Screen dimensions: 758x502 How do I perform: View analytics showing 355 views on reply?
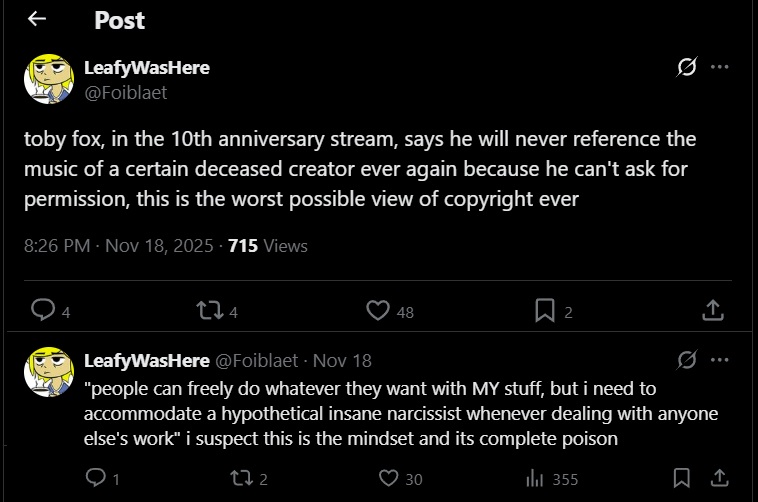(535, 479)
